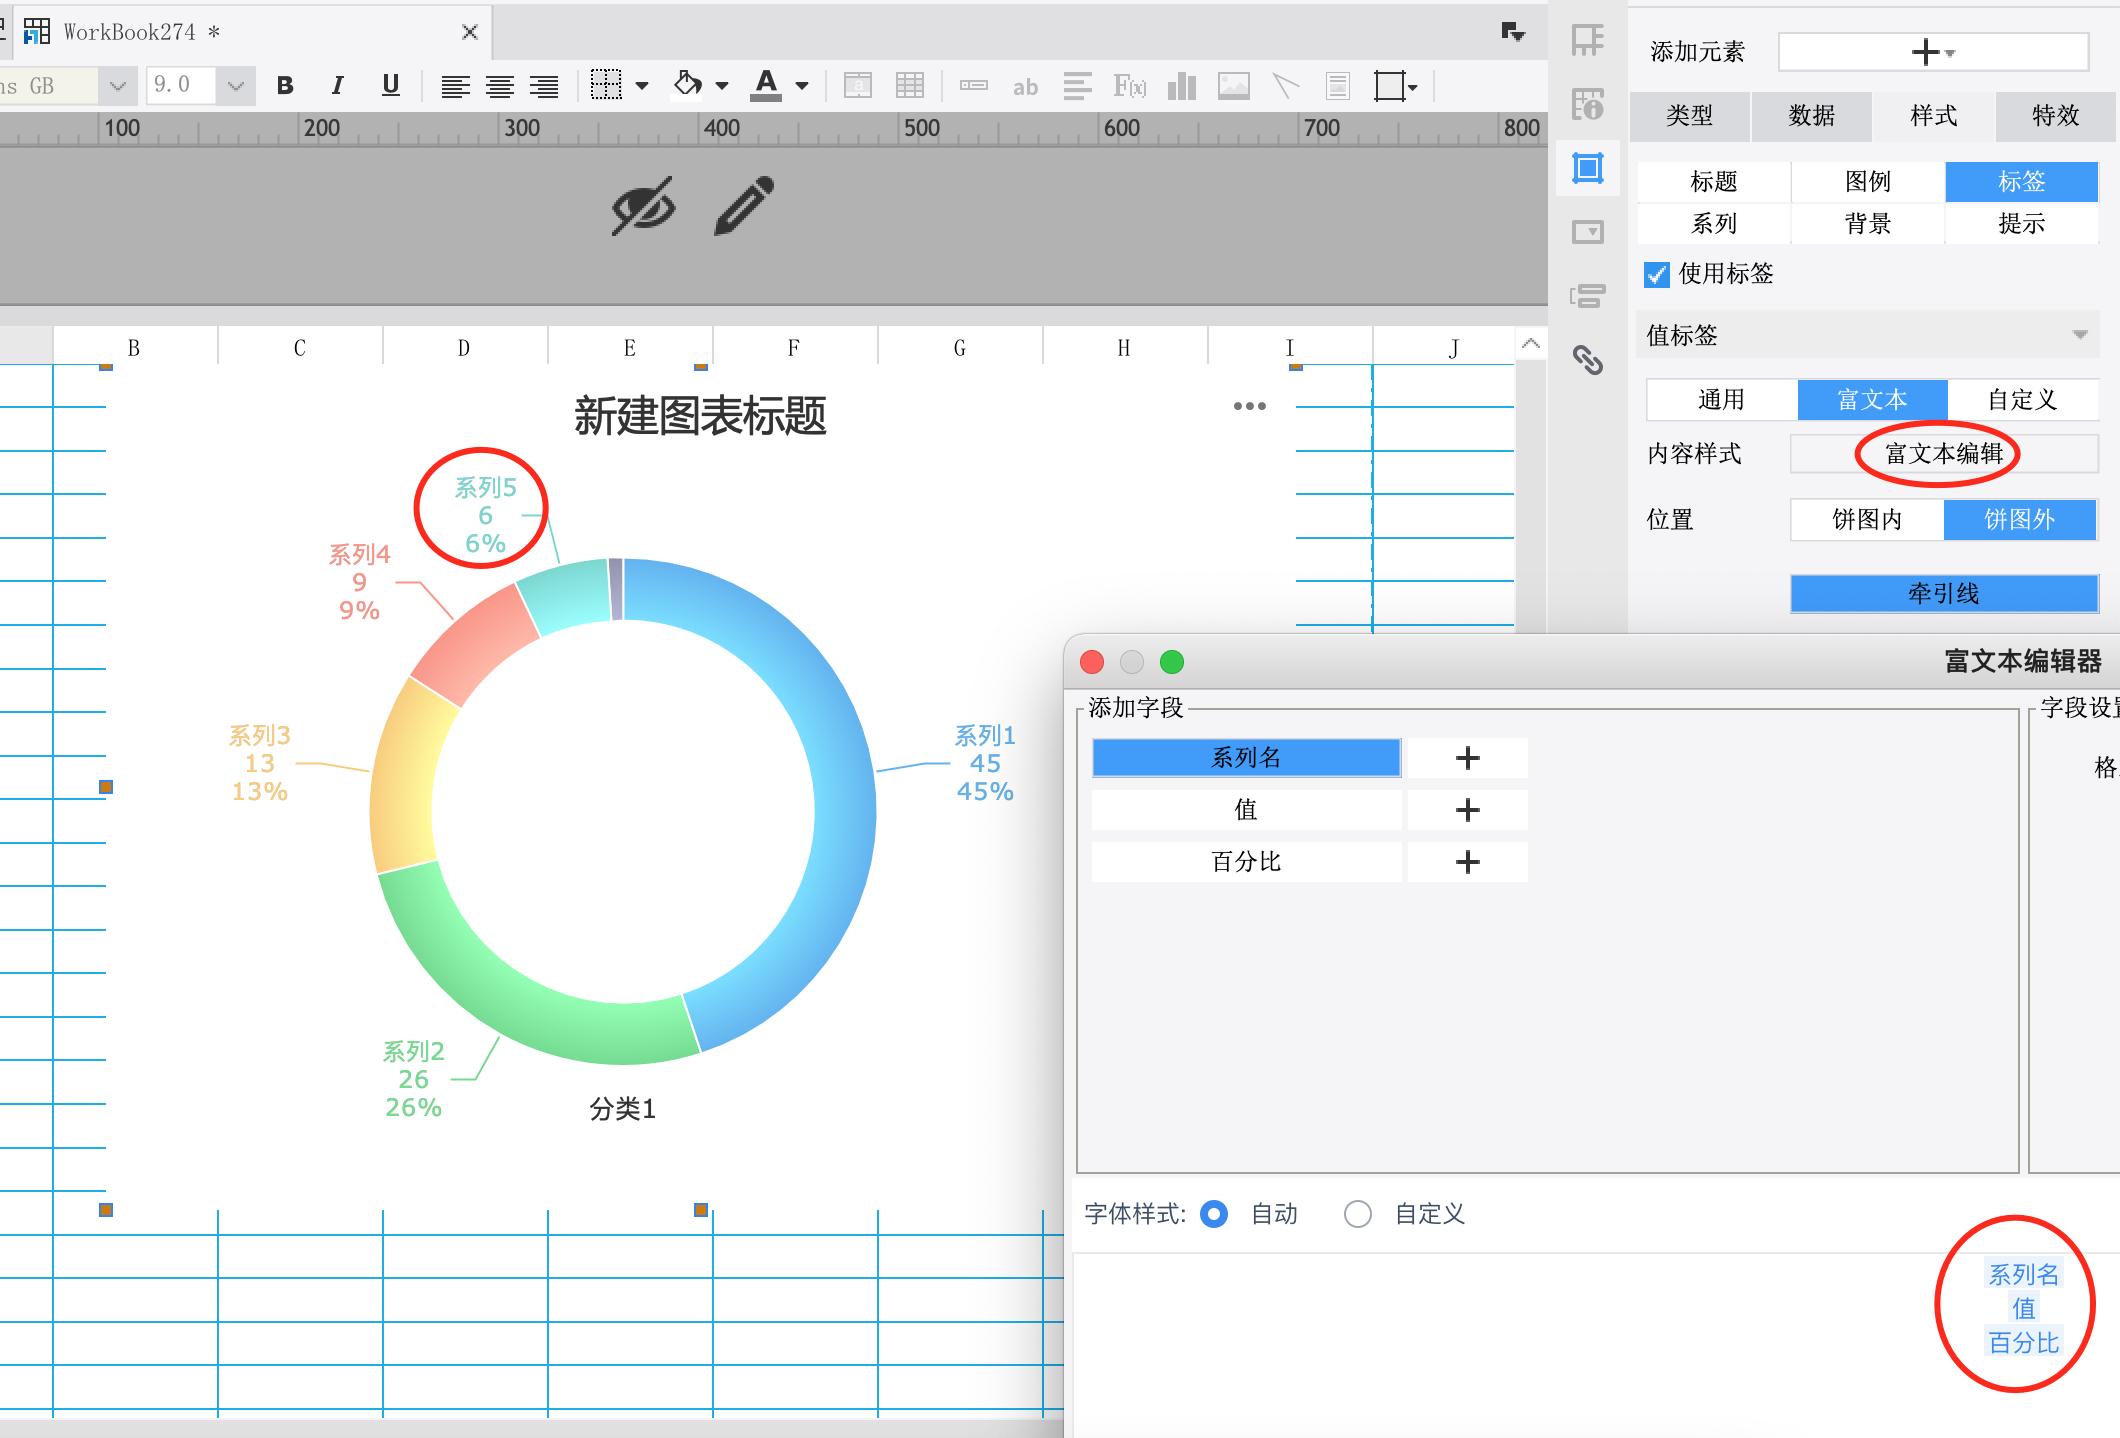Click the pencil edit icon

point(744,206)
